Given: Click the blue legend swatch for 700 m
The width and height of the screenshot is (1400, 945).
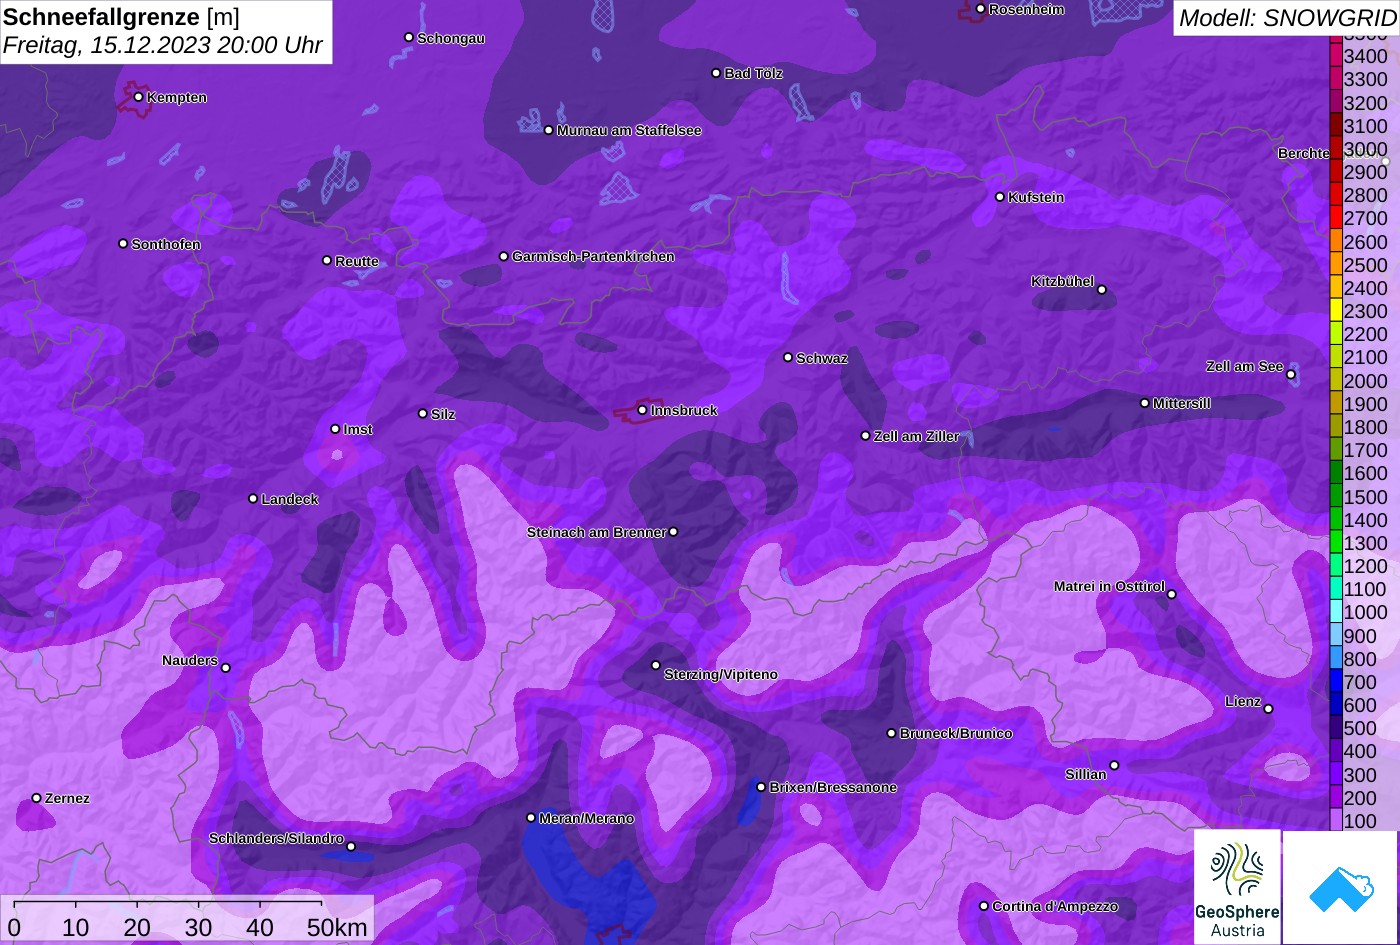Looking at the screenshot, I should point(1335,682).
